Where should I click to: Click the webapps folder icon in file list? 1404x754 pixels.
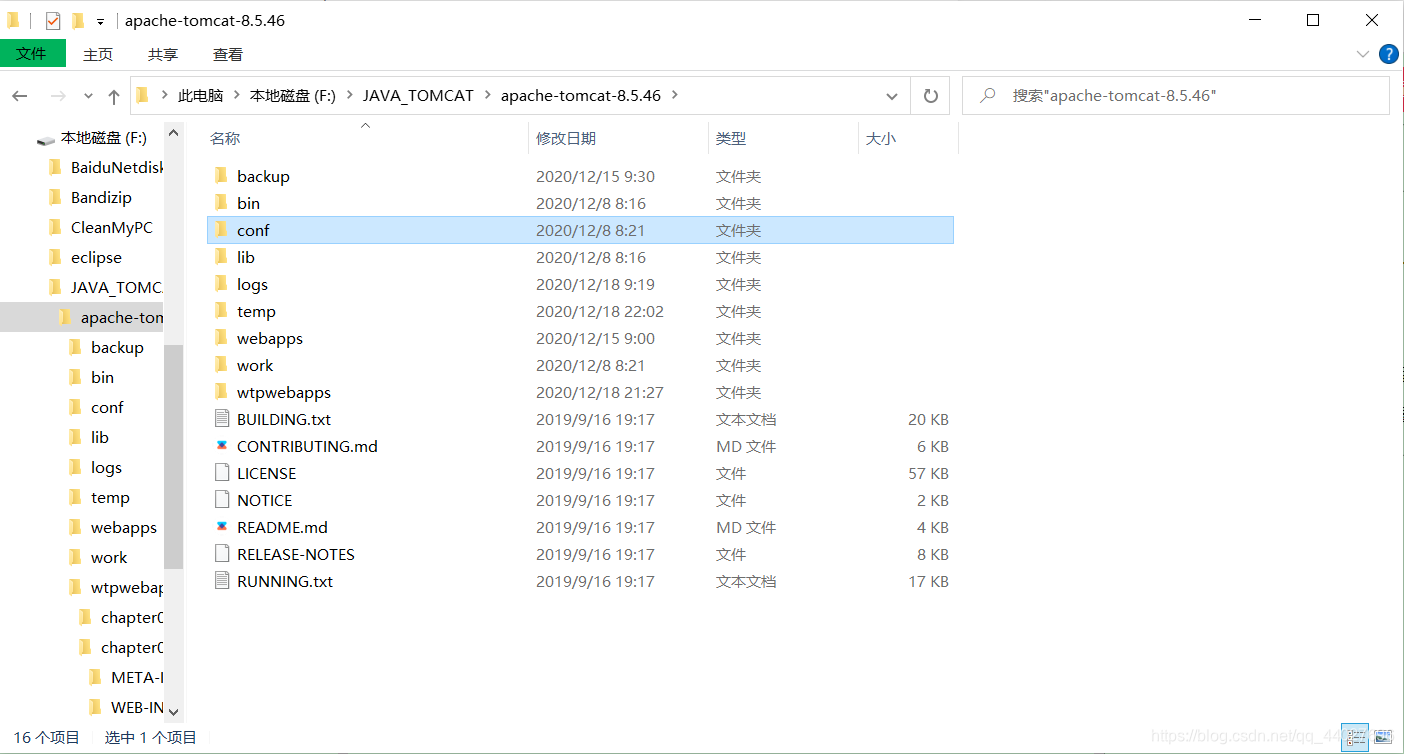pos(222,338)
